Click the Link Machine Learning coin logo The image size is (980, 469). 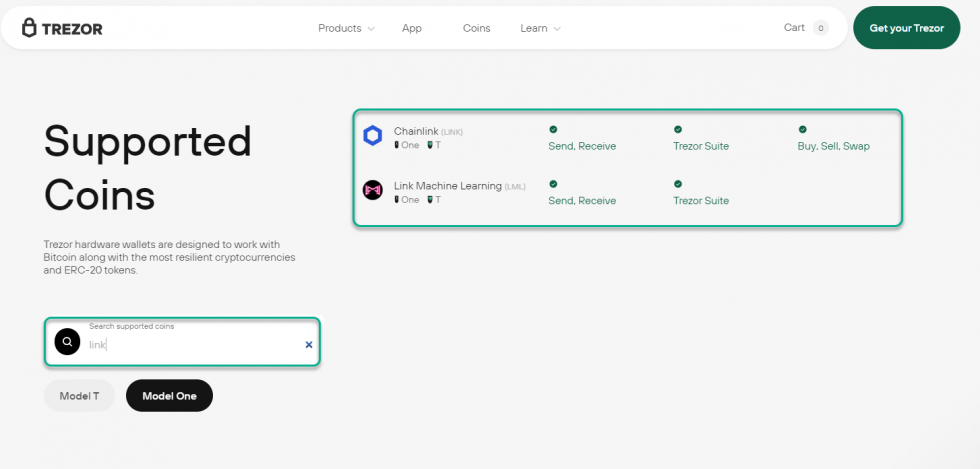click(x=373, y=190)
